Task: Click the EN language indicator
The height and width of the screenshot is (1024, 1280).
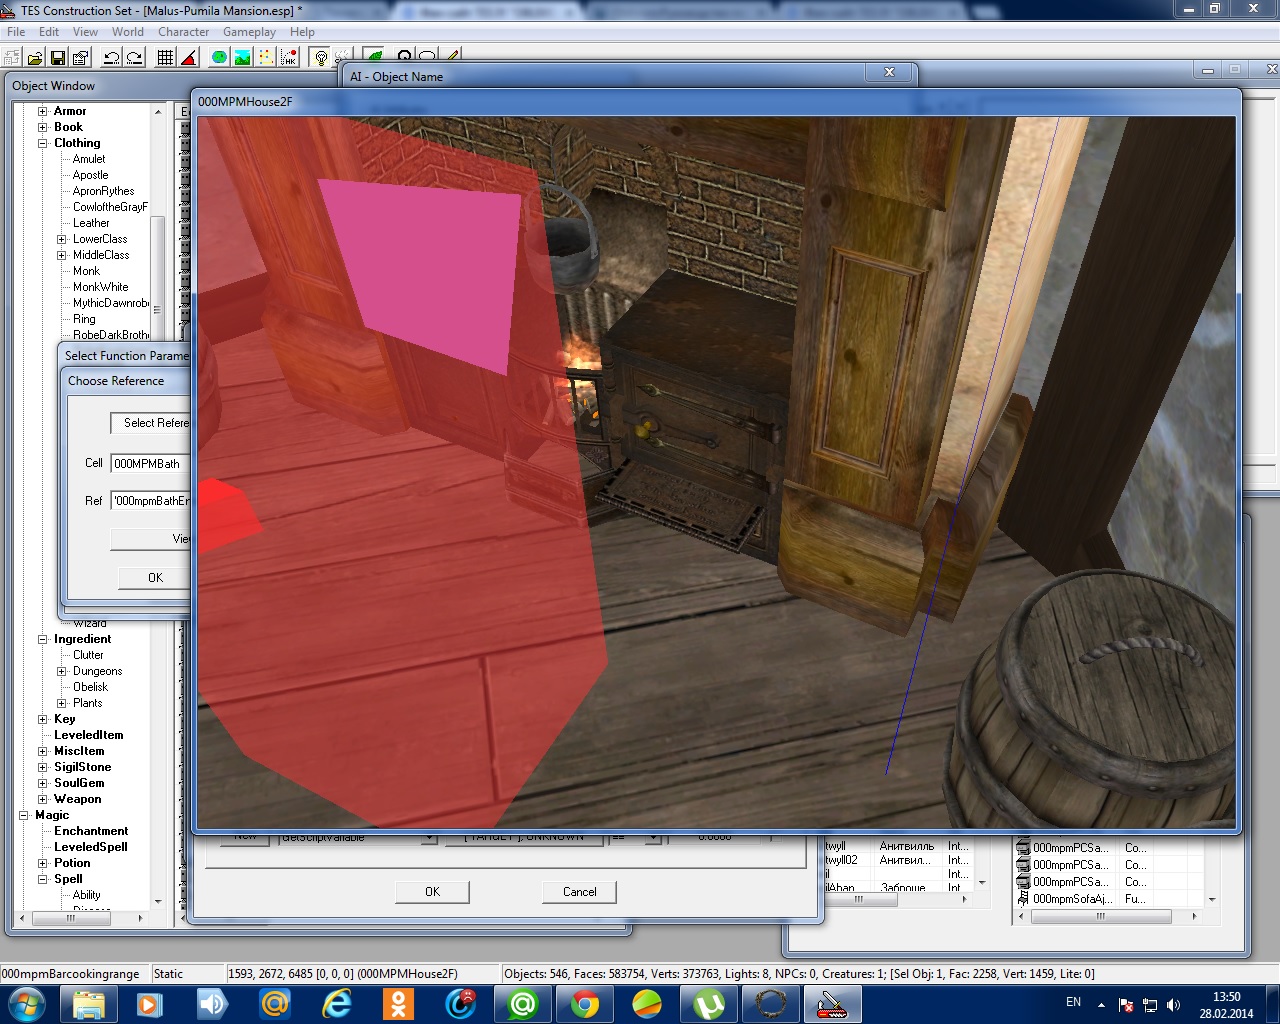Action: (1073, 1002)
